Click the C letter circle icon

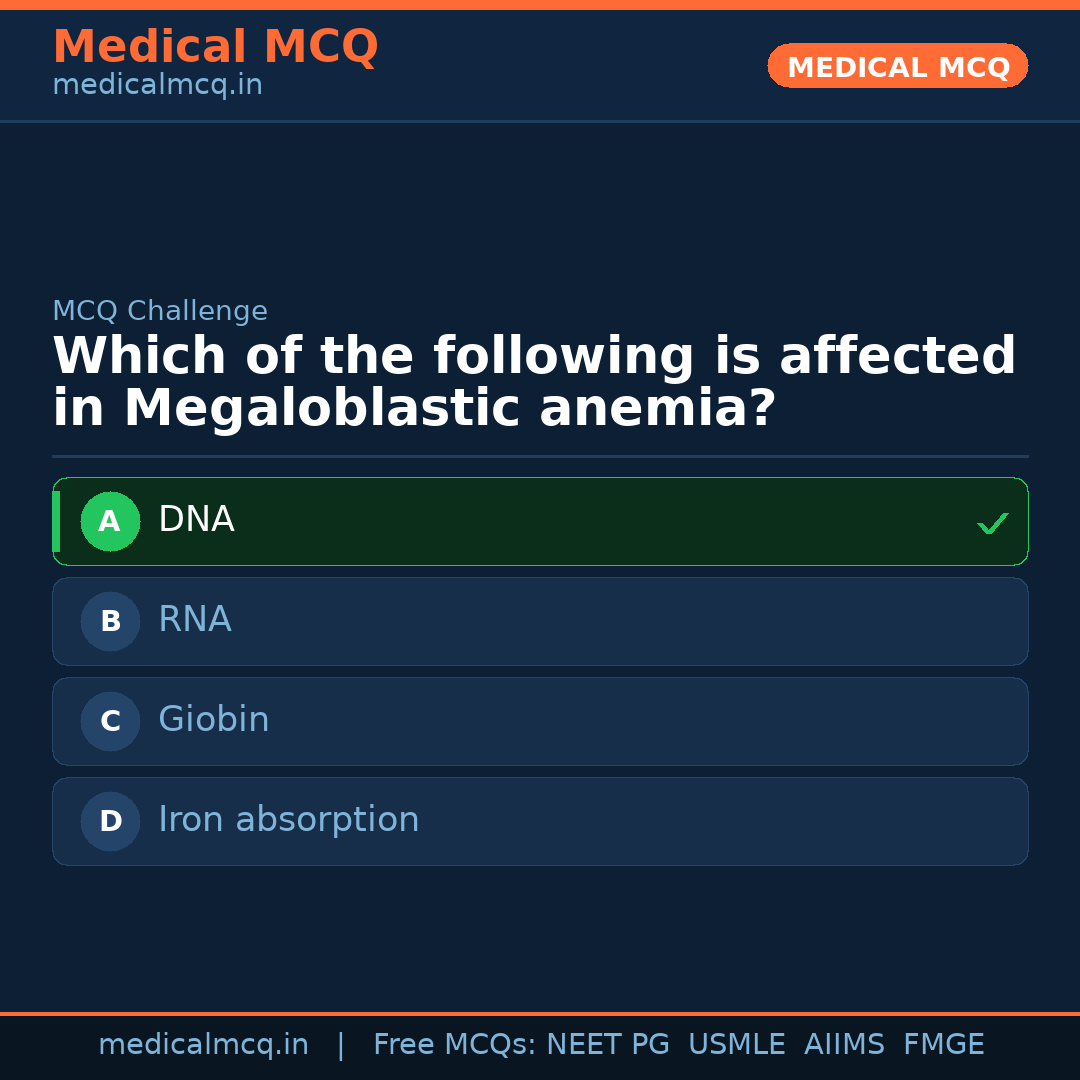point(110,721)
